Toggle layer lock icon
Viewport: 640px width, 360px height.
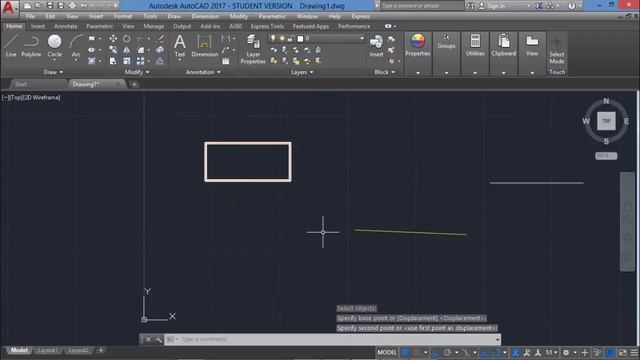[x=290, y=38]
